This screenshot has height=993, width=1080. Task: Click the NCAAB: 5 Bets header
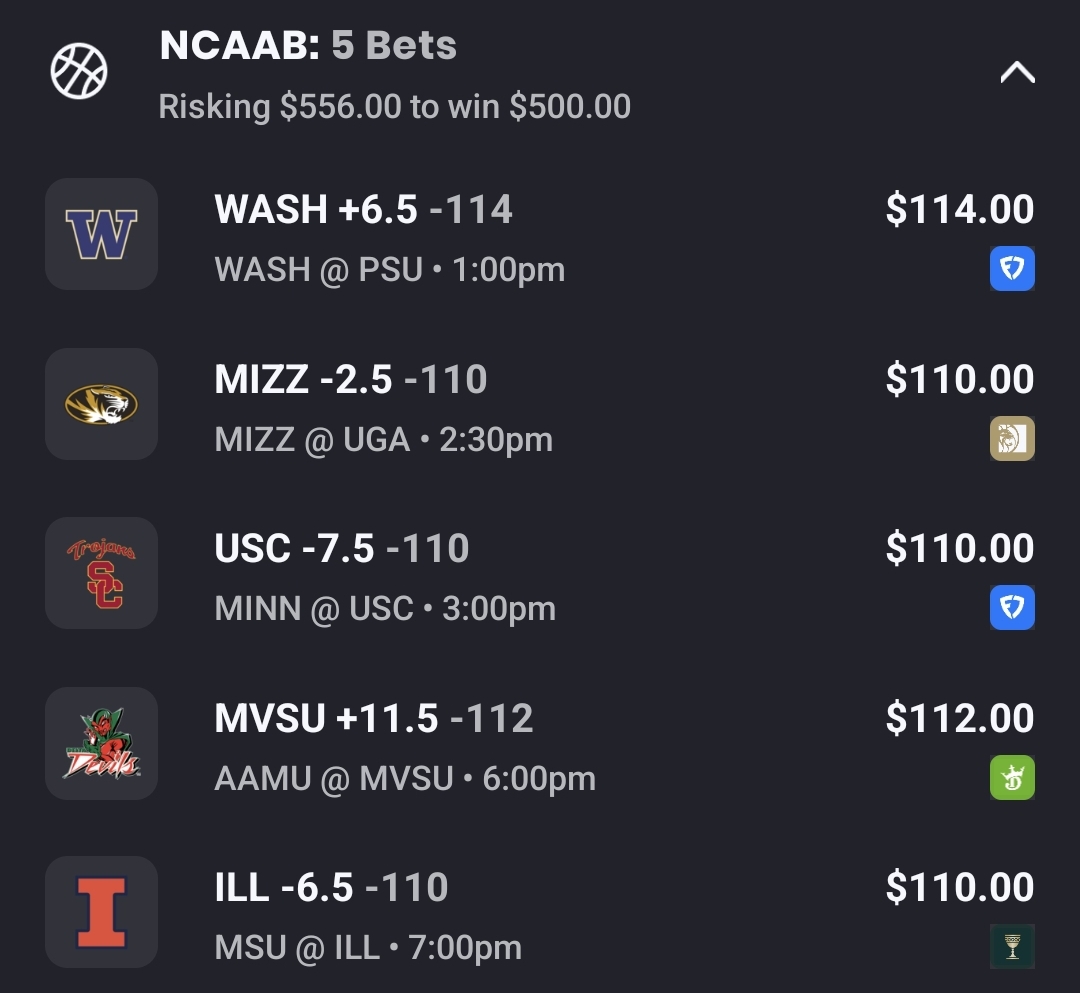click(x=308, y=46)
